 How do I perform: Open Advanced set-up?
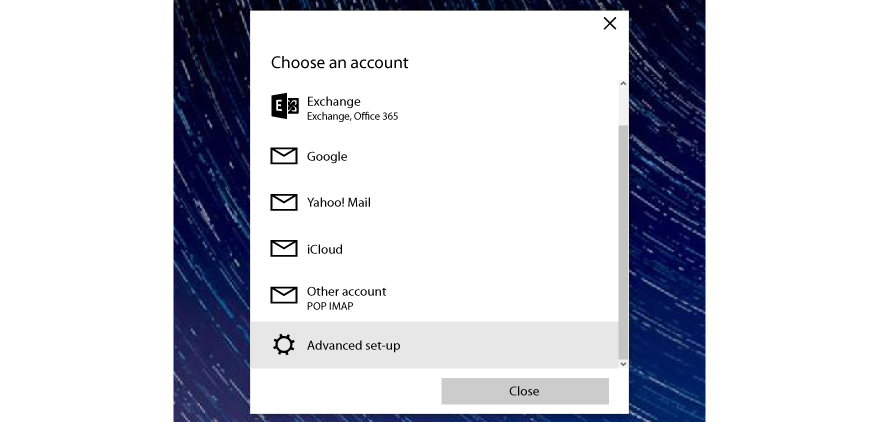tap(434, 345)
